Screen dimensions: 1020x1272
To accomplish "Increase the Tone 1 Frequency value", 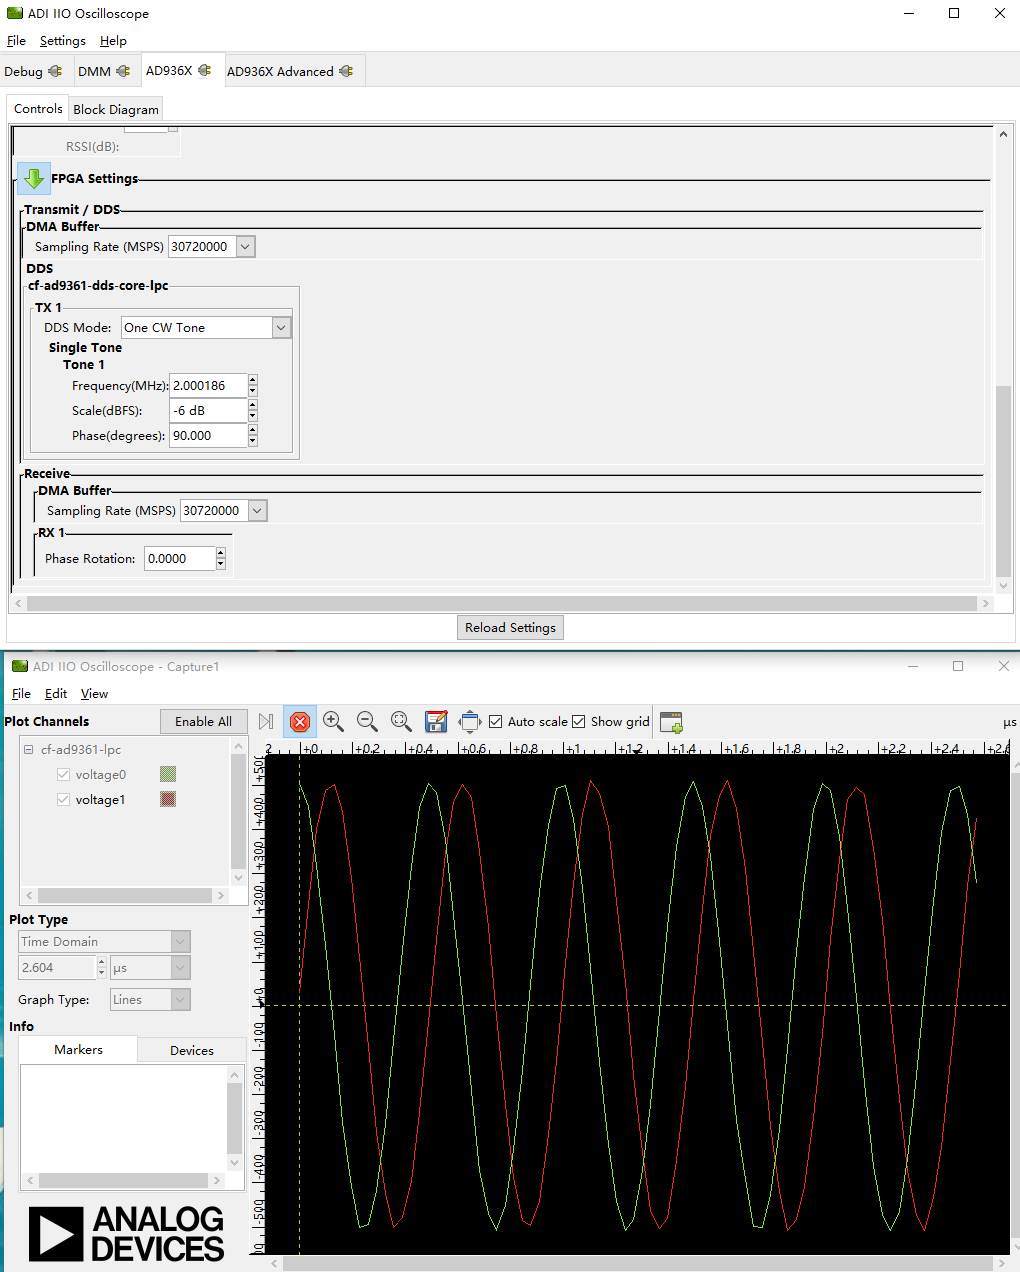I will pyautogui.click(x=253, y=380).
